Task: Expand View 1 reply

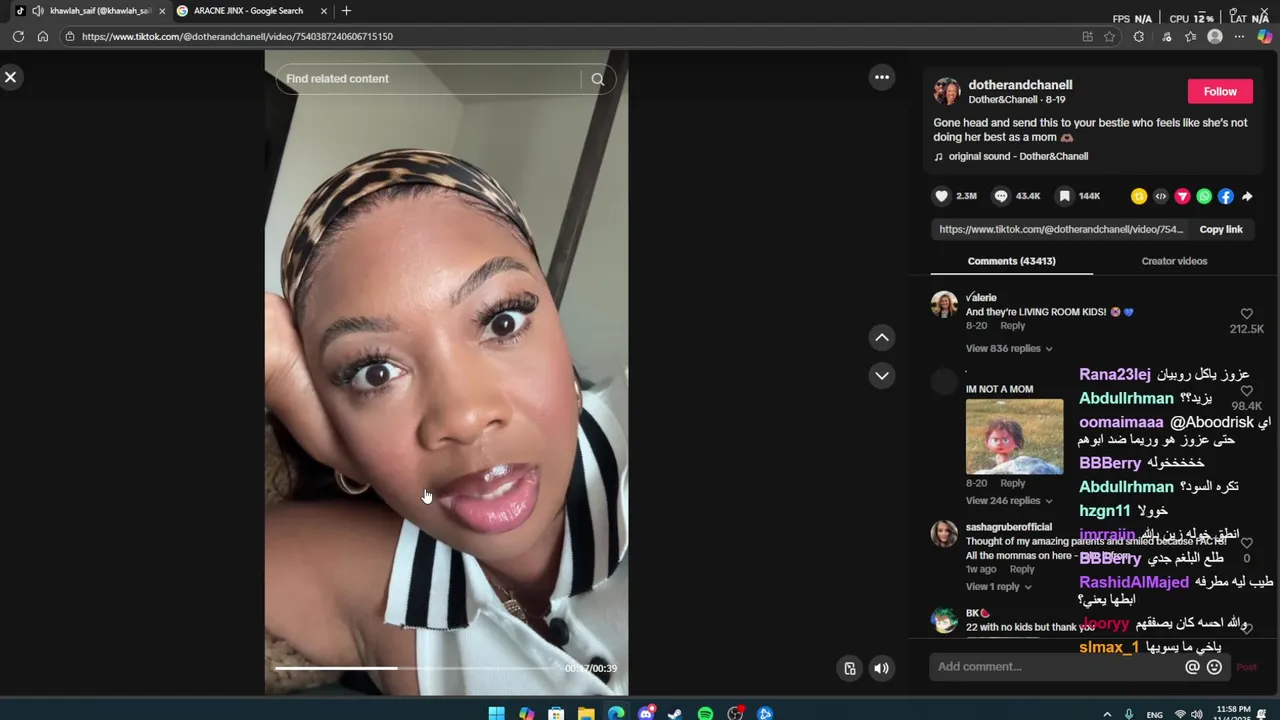Action: [999, 586]
